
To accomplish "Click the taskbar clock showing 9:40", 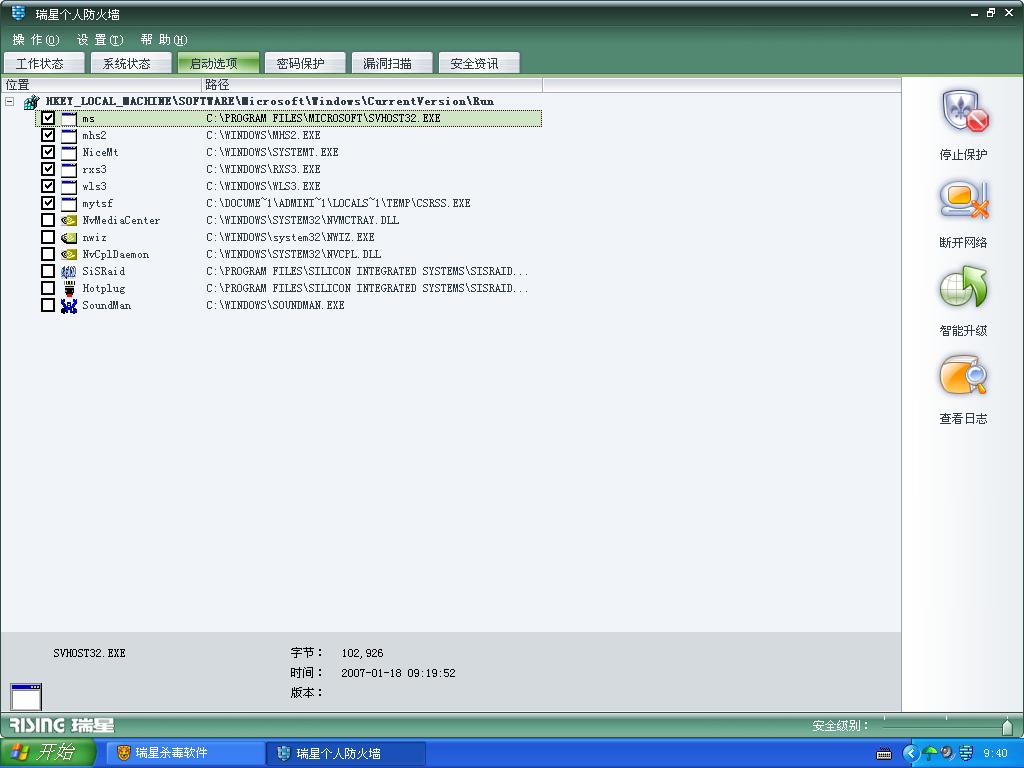I will tap(996, 754).
